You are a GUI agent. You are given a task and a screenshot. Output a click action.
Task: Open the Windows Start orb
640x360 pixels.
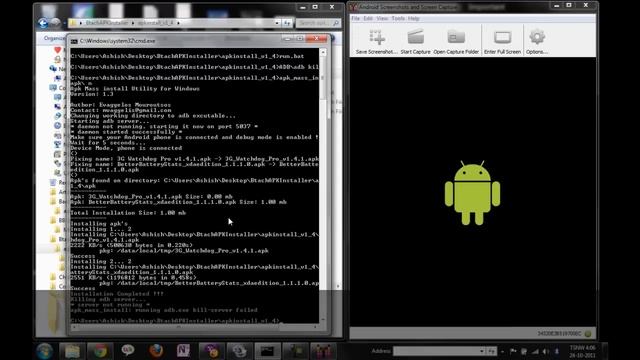(x=44, y=351)
